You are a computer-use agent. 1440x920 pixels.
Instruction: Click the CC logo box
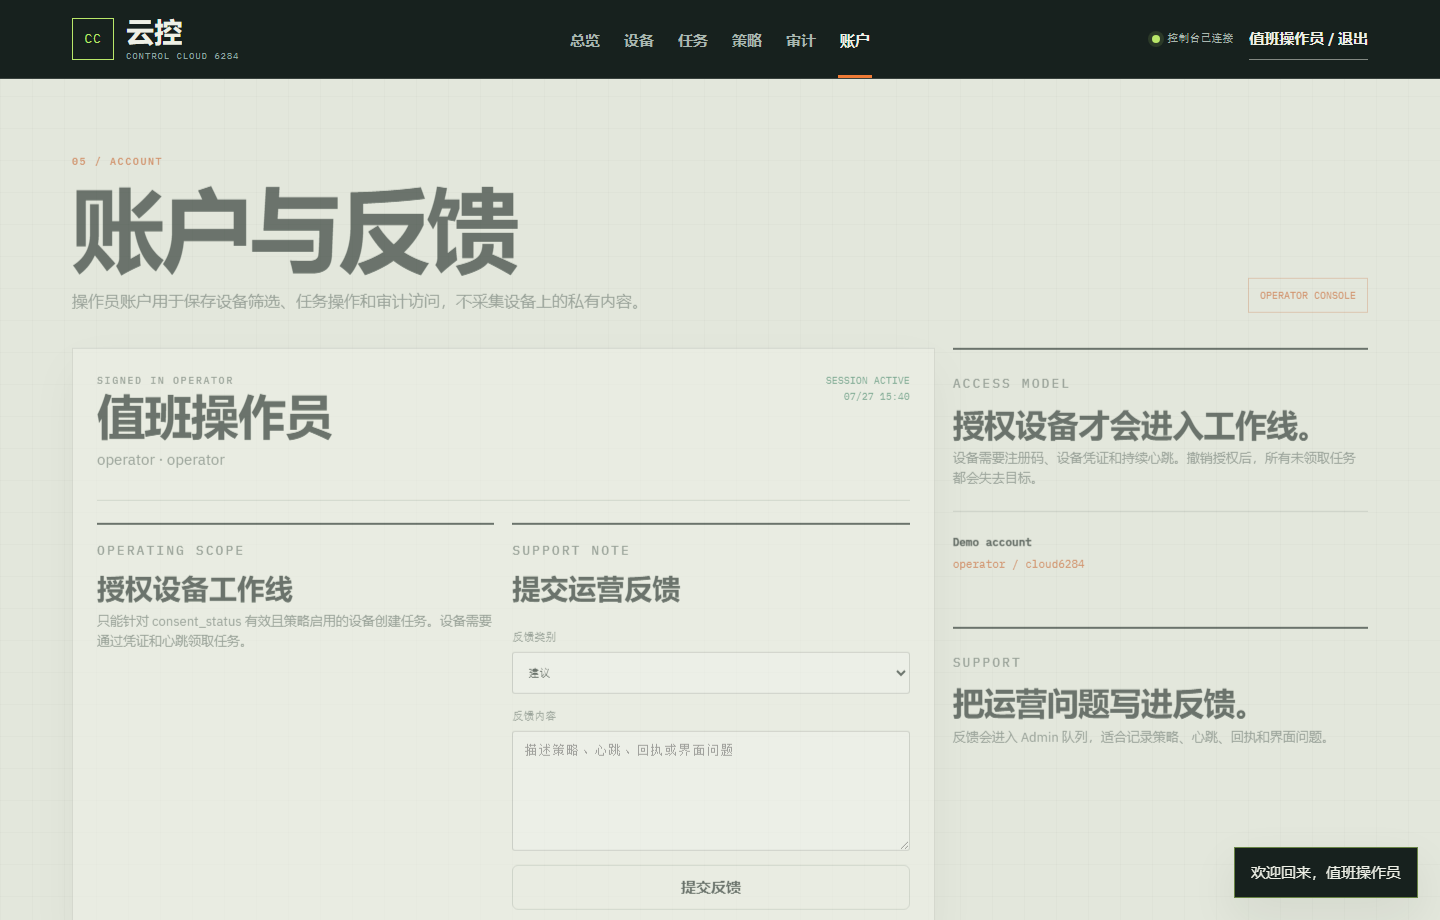93,39
